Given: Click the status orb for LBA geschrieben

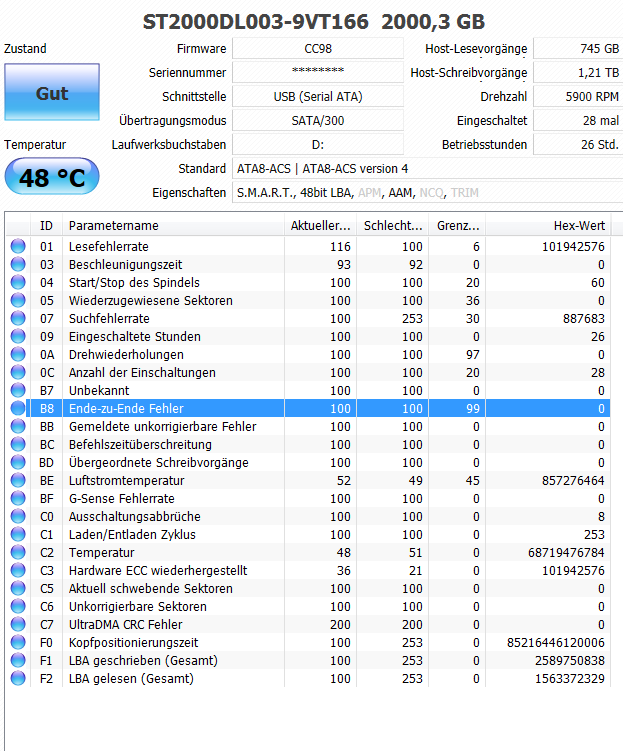Looking at the screenshot, I should click(18, 660).
